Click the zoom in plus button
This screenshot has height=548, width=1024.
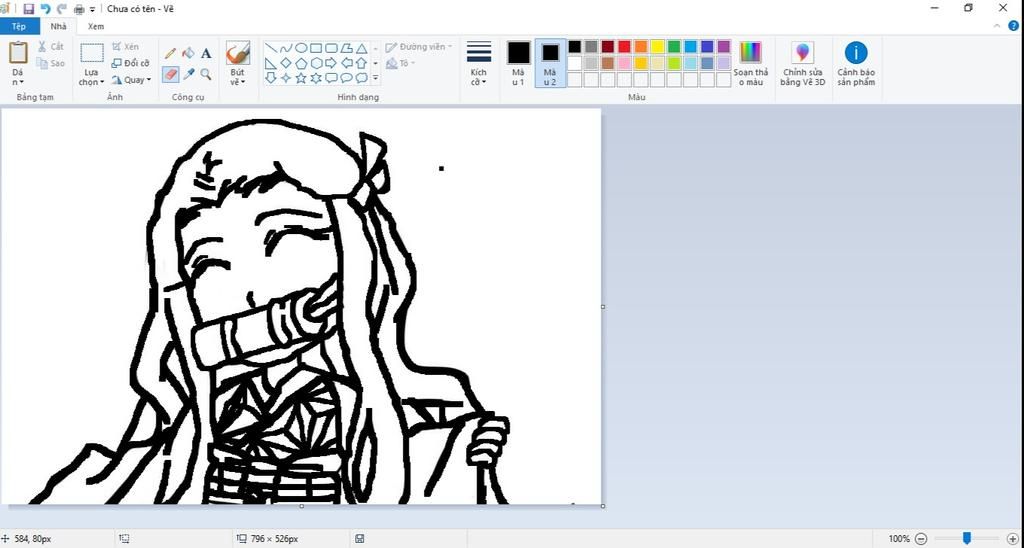point(1013,539)
